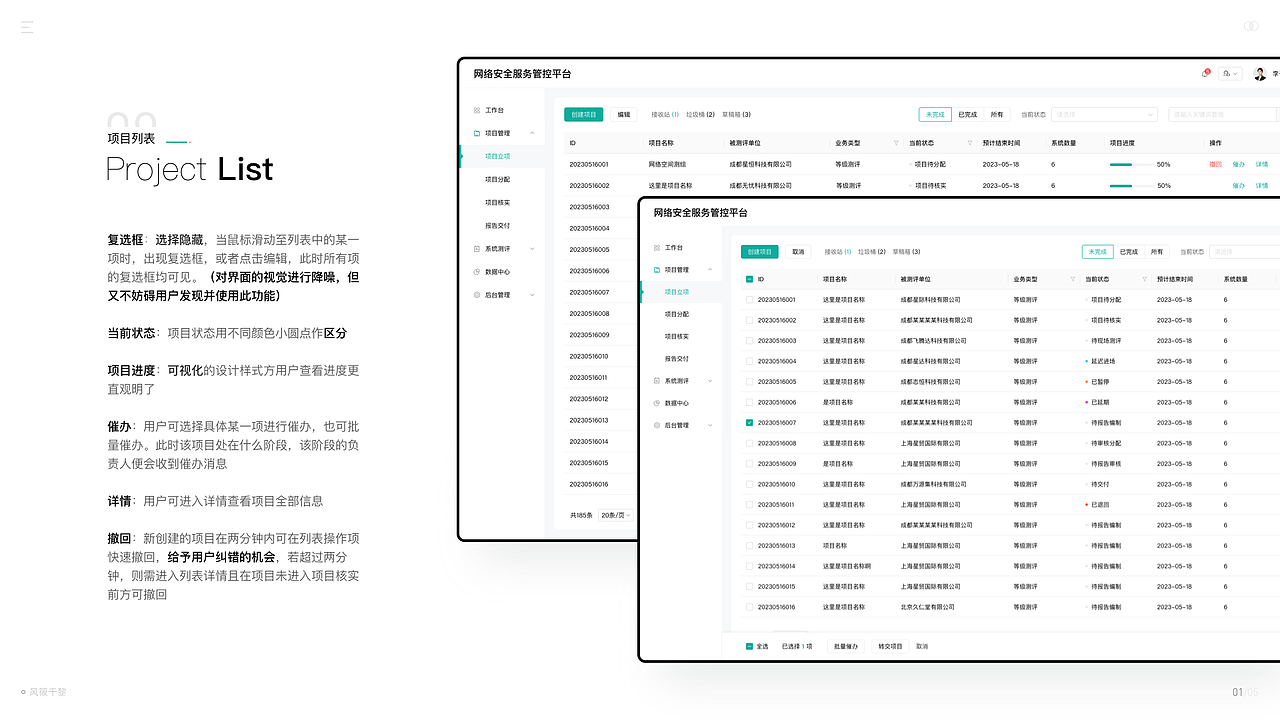
Task: Click 工作台 grid icon in front window sidebar
Action: (x=656, y=247)
